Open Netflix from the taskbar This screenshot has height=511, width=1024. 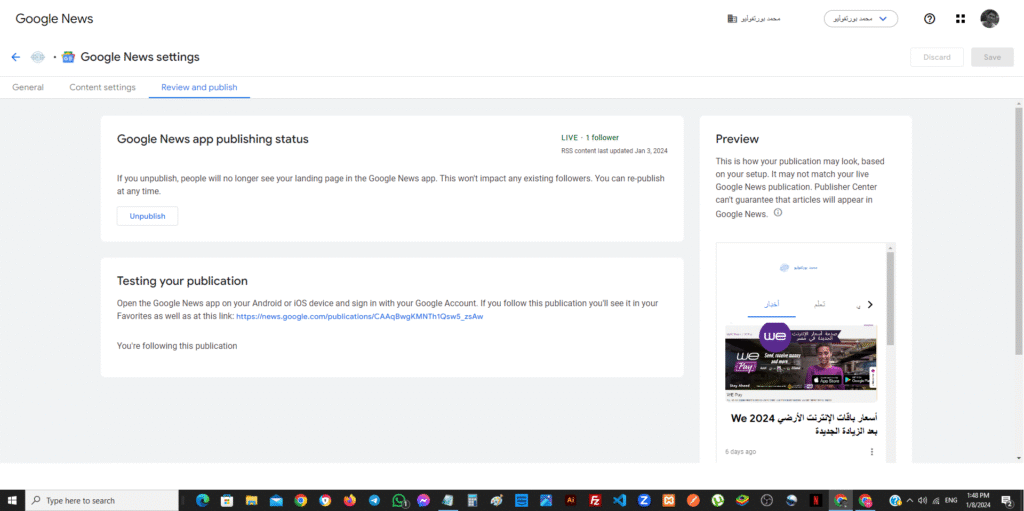[x=816, y=501]
